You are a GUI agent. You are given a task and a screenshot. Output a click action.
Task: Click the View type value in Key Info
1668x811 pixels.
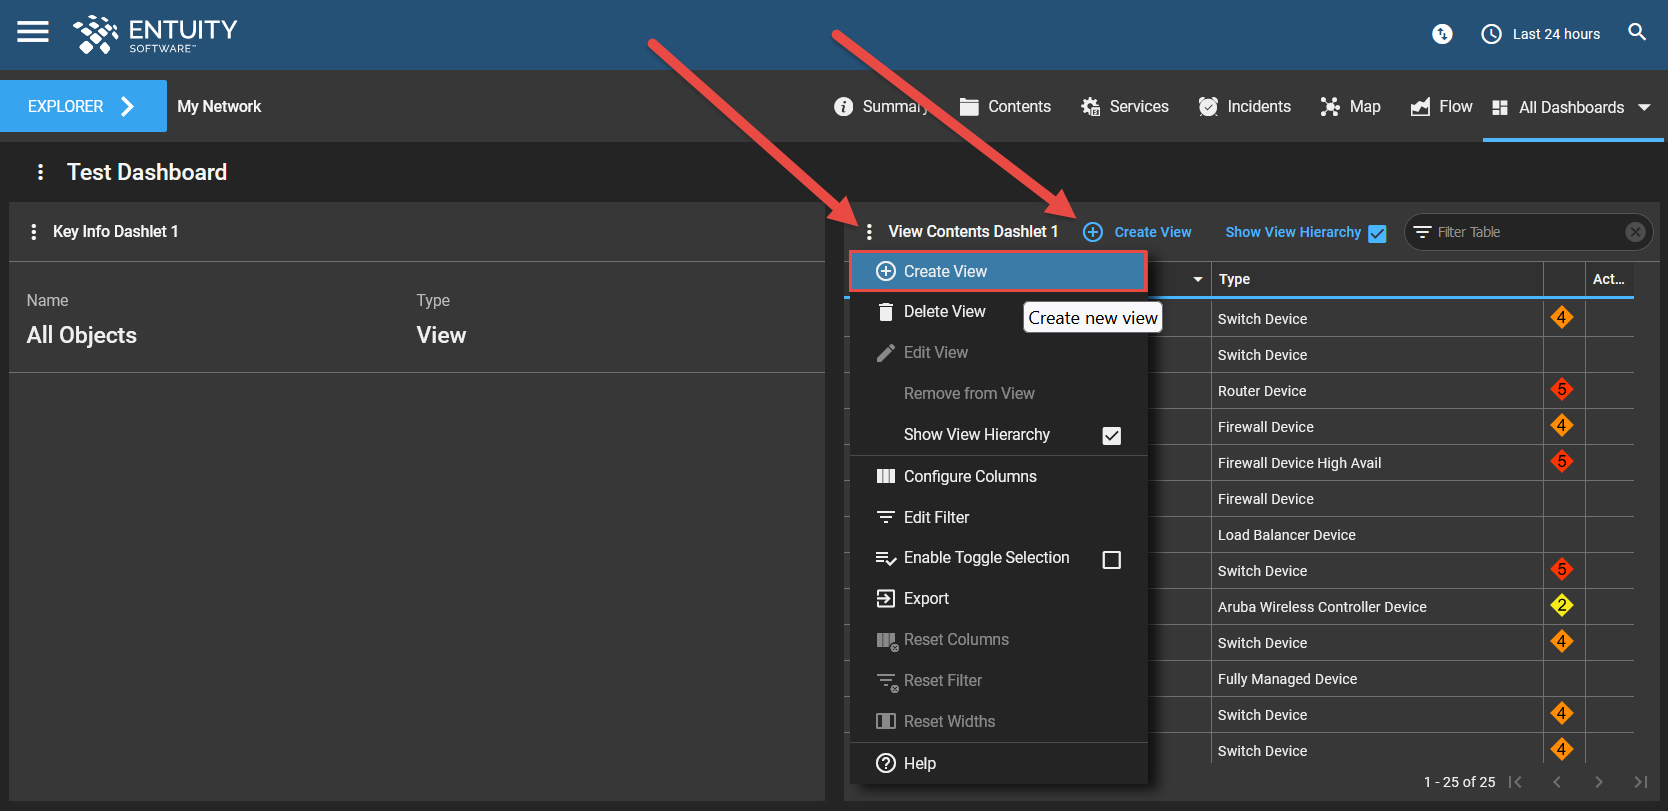pos(441,335)
